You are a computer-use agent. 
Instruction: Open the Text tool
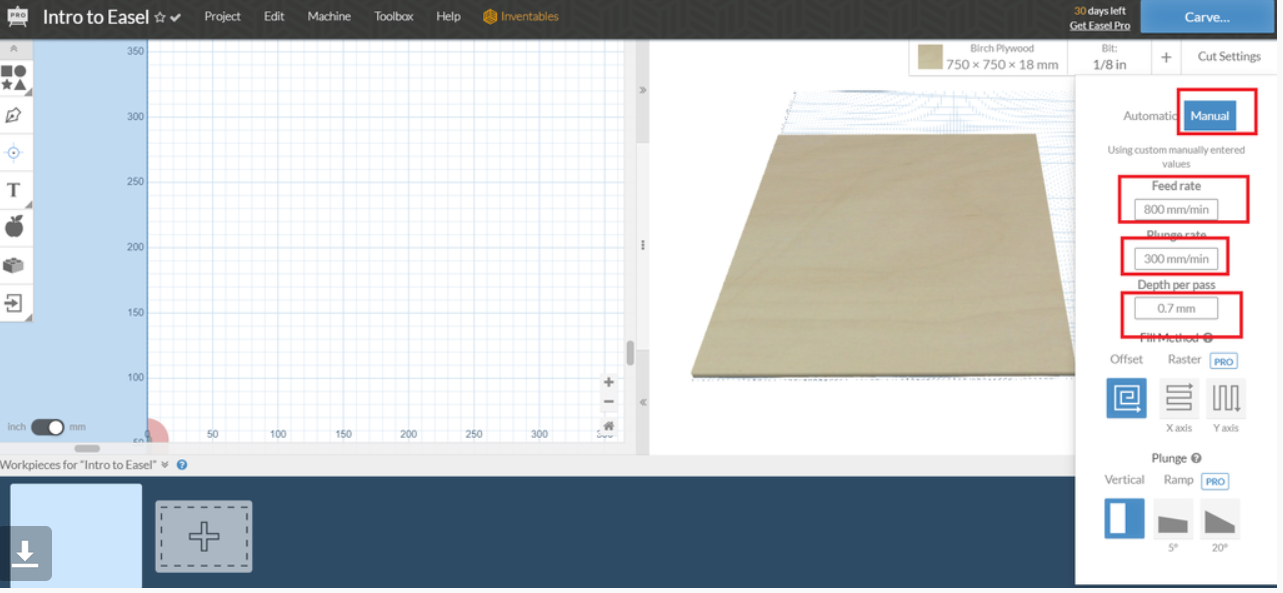16,190
